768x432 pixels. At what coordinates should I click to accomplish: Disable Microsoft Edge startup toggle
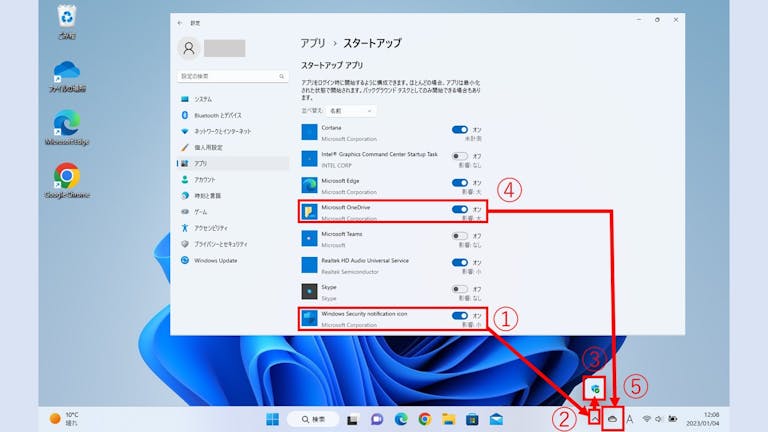tap(459, 183)
